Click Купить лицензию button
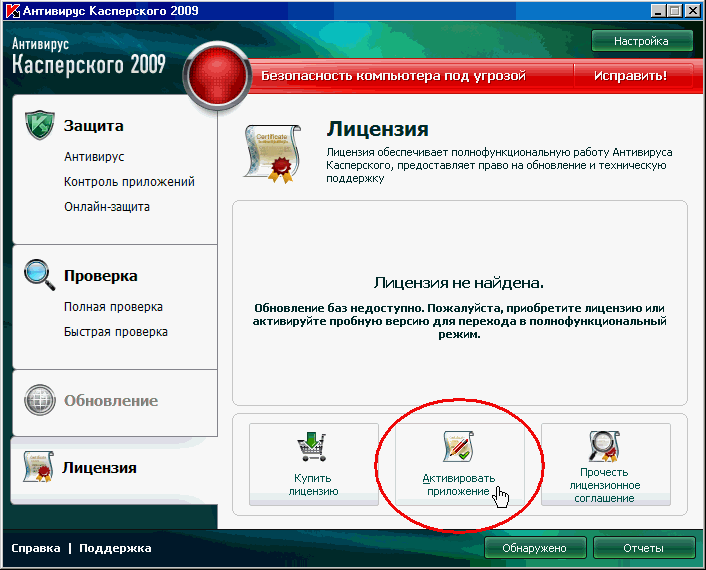The image size is (706, 570). point(313,464)
